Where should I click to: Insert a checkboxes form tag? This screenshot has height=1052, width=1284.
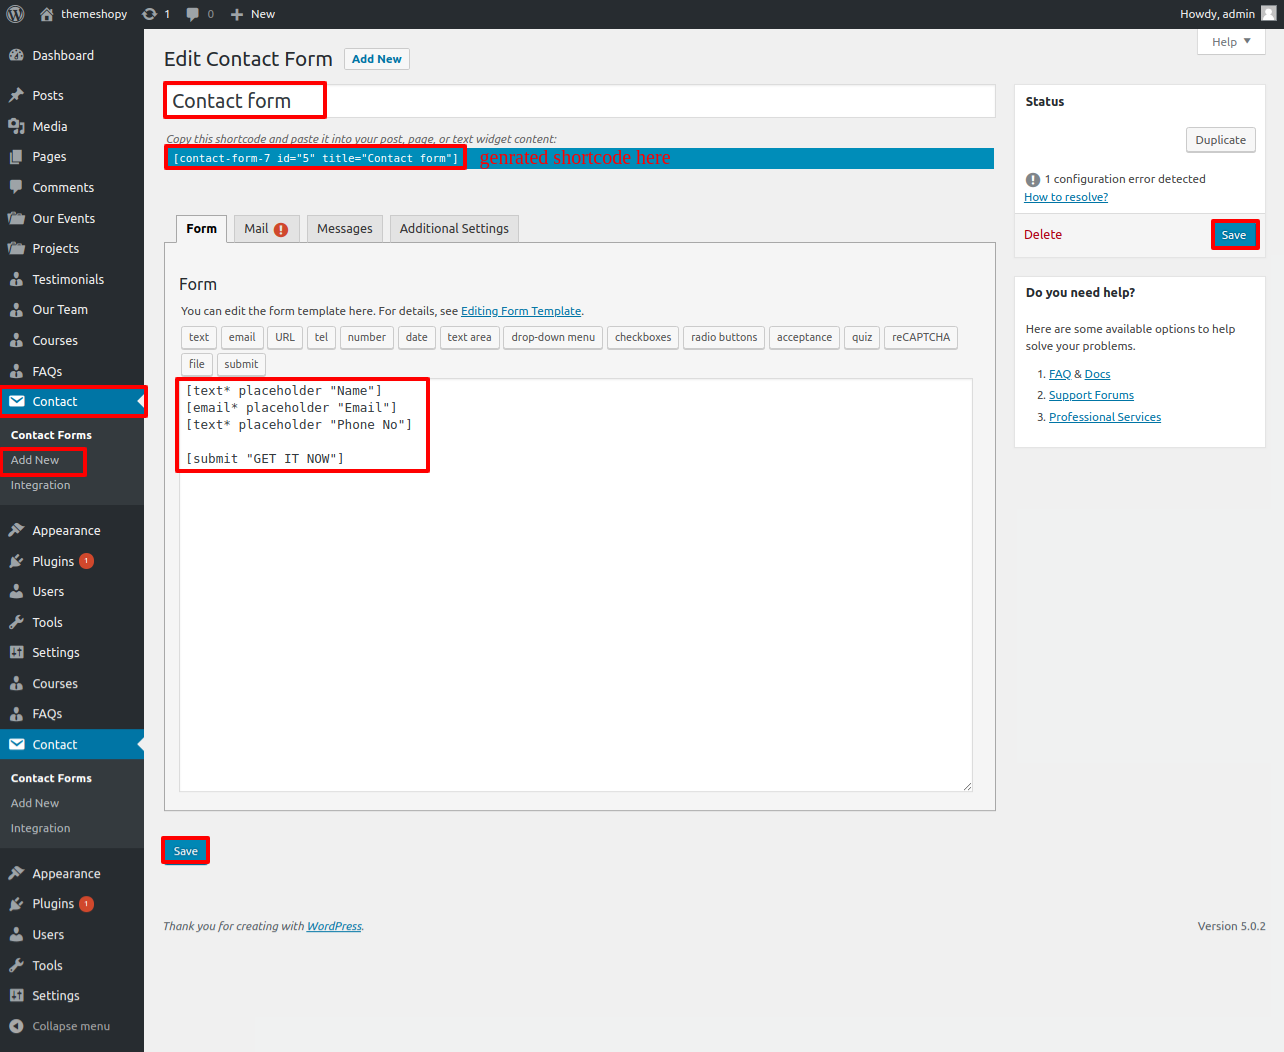click(642, 338)
